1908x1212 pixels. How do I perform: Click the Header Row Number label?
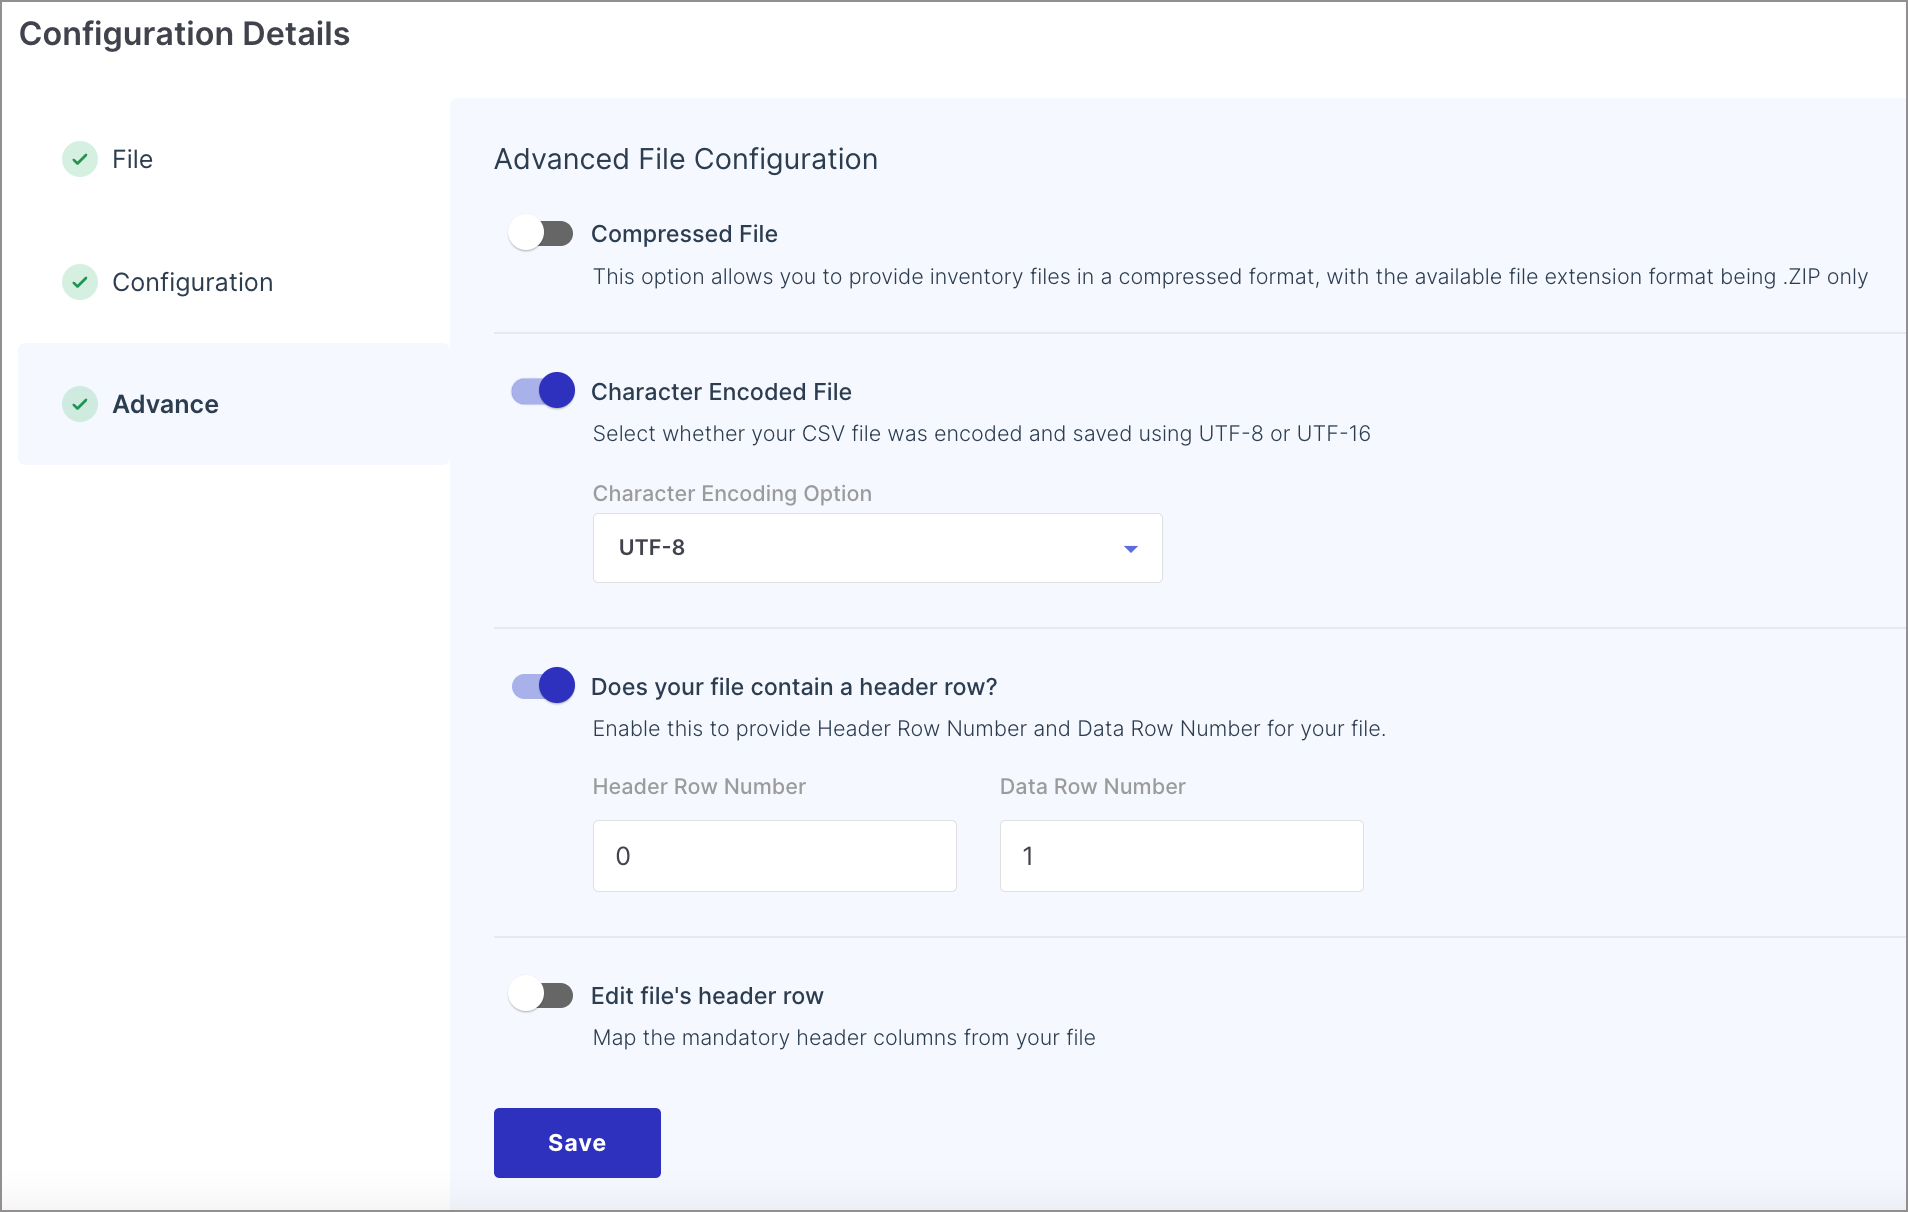point(699,787)
